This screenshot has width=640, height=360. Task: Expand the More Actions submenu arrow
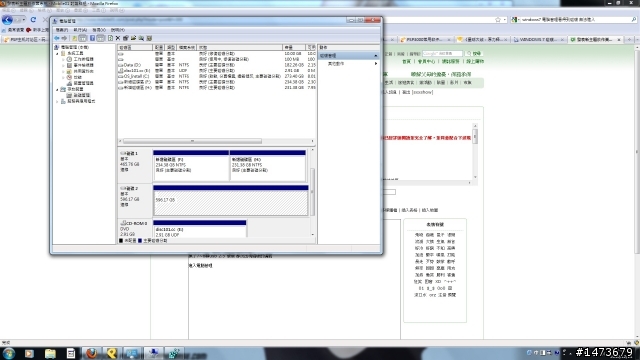(376, 64)
